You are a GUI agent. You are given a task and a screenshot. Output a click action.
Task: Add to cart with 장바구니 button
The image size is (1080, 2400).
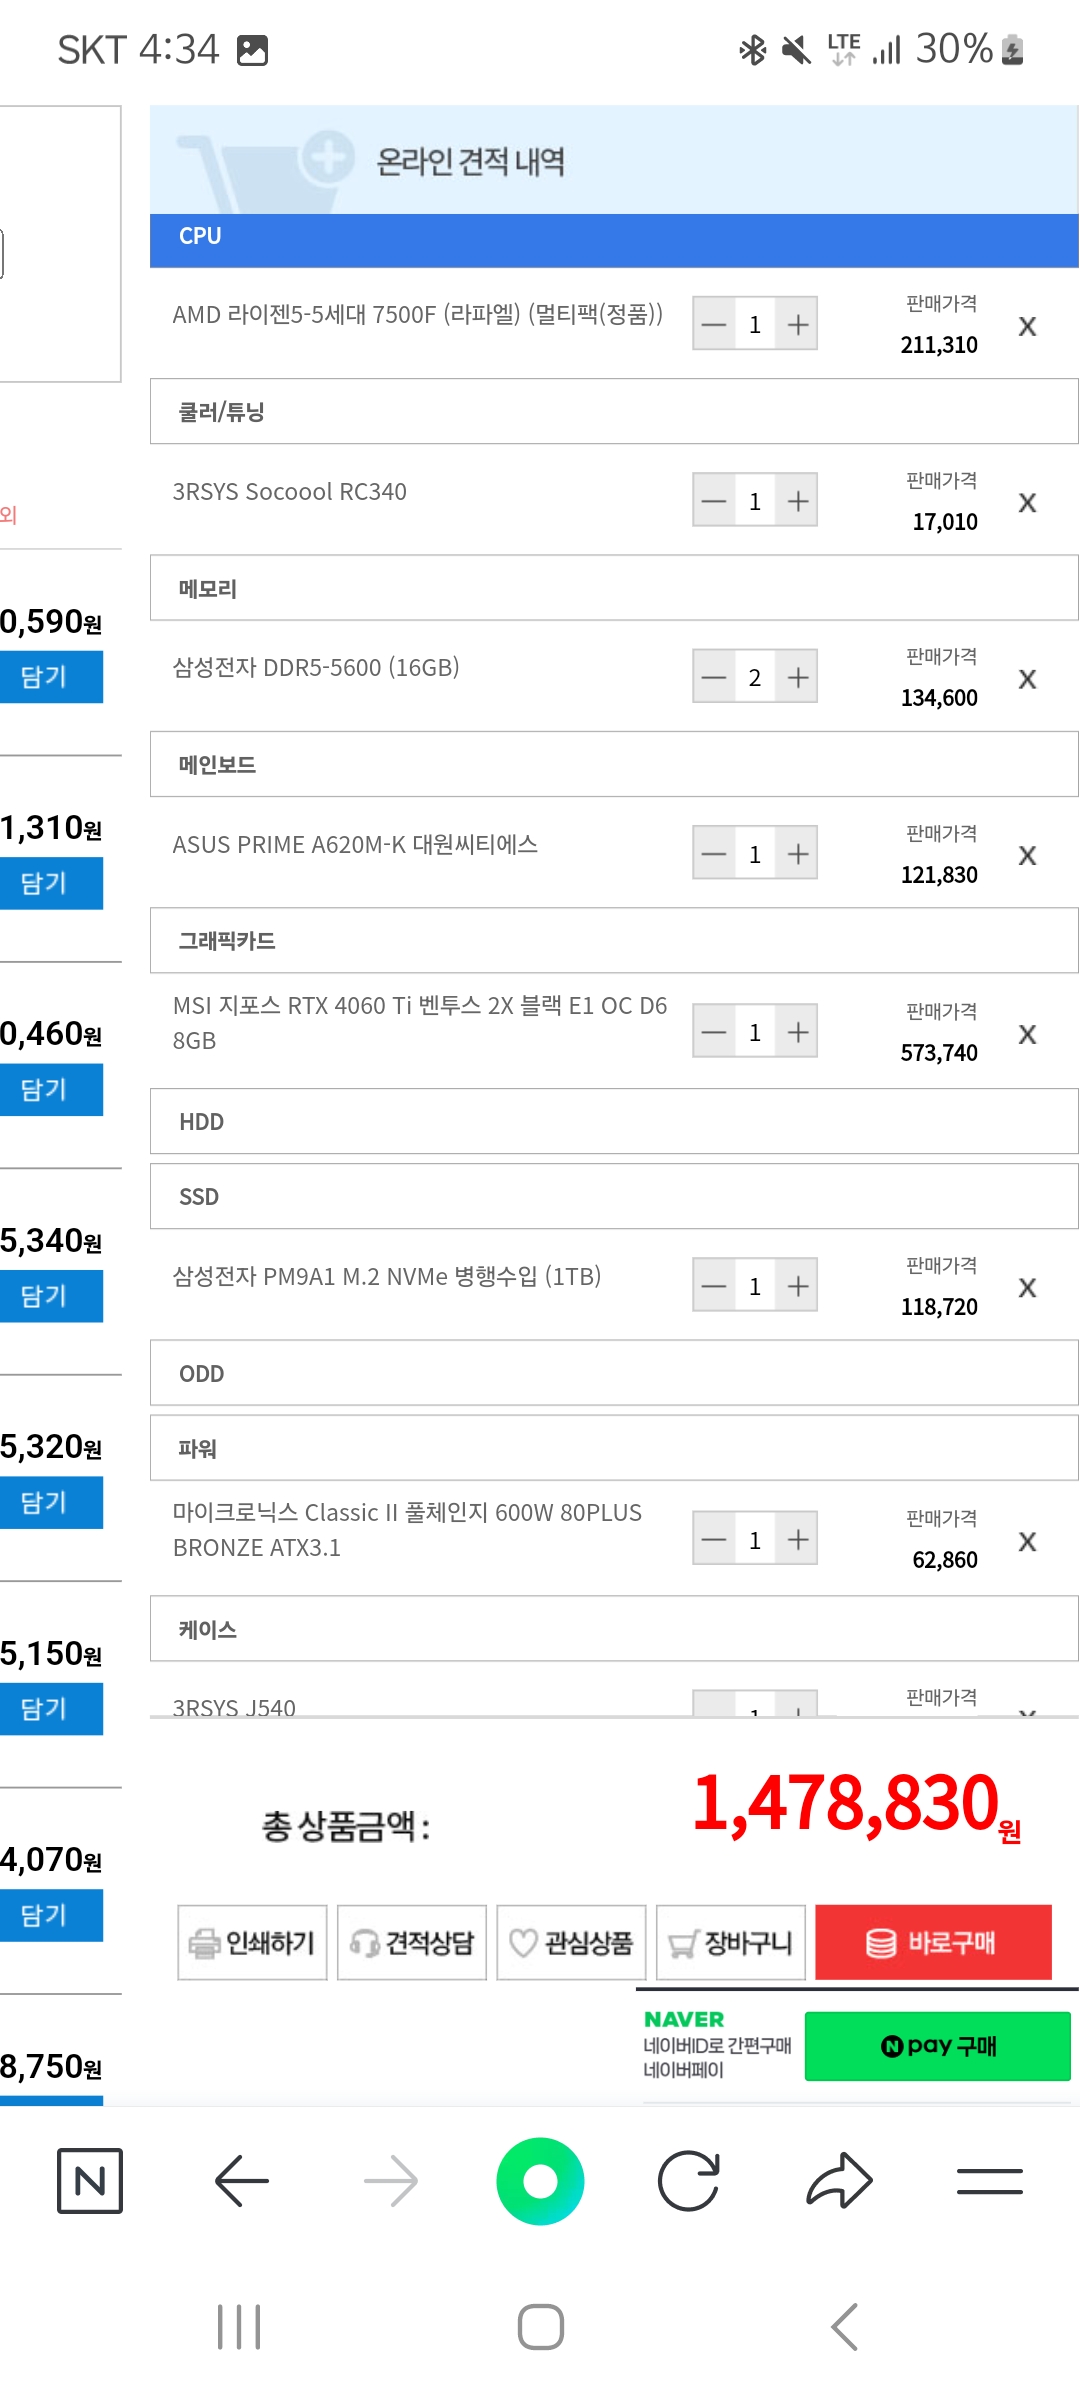click(x=731, y=1942)
